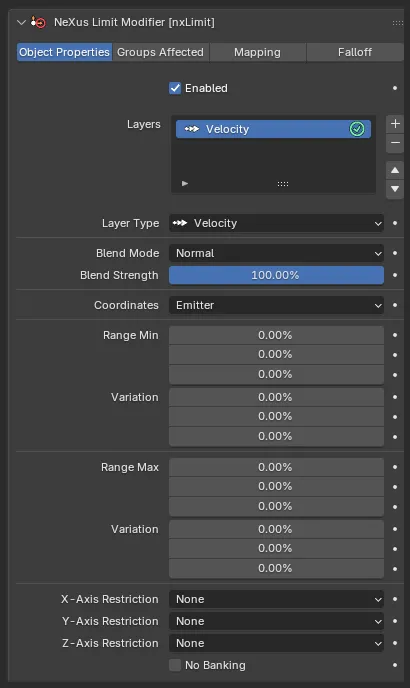Image resolution: width=410 pixels, height=688 pixels.
Task: Click third Range Max value field
Action: pos(276,507)
